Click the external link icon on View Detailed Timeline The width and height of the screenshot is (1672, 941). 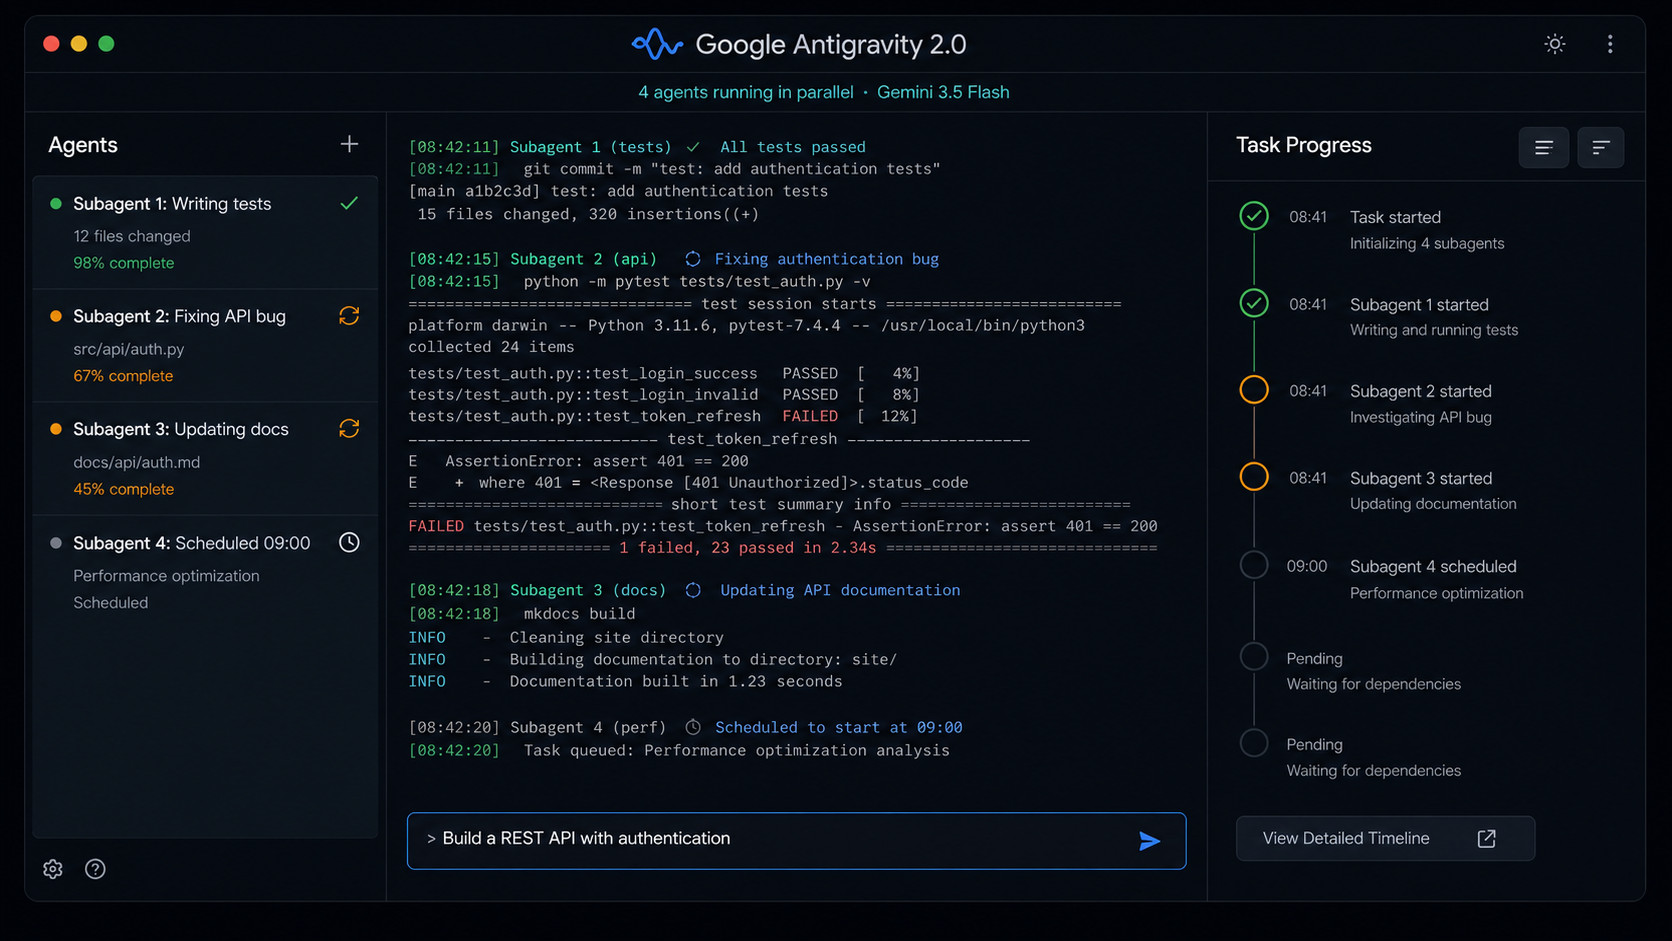click(x=1487, y=839)
